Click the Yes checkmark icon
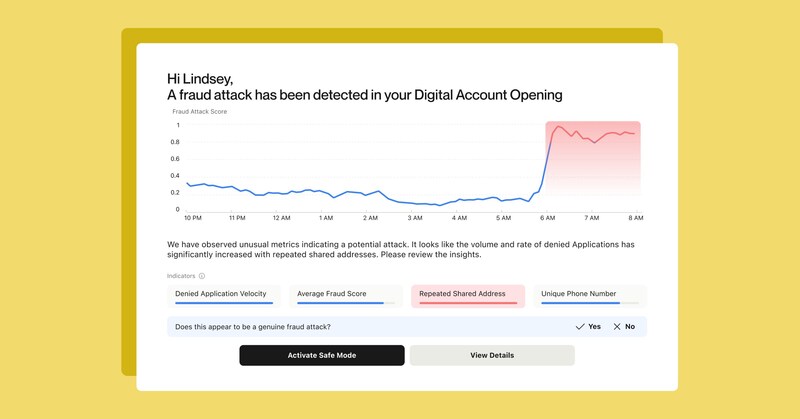 (x=580, y=327)
